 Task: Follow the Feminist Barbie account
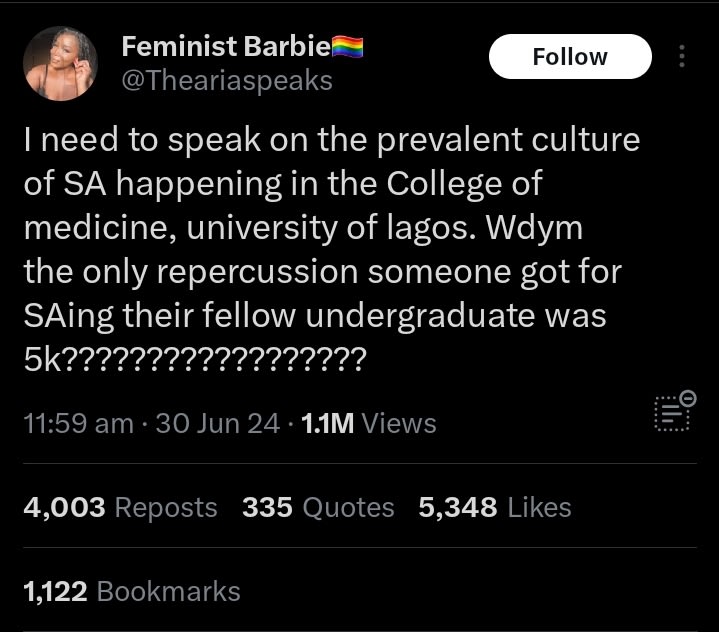569,57
